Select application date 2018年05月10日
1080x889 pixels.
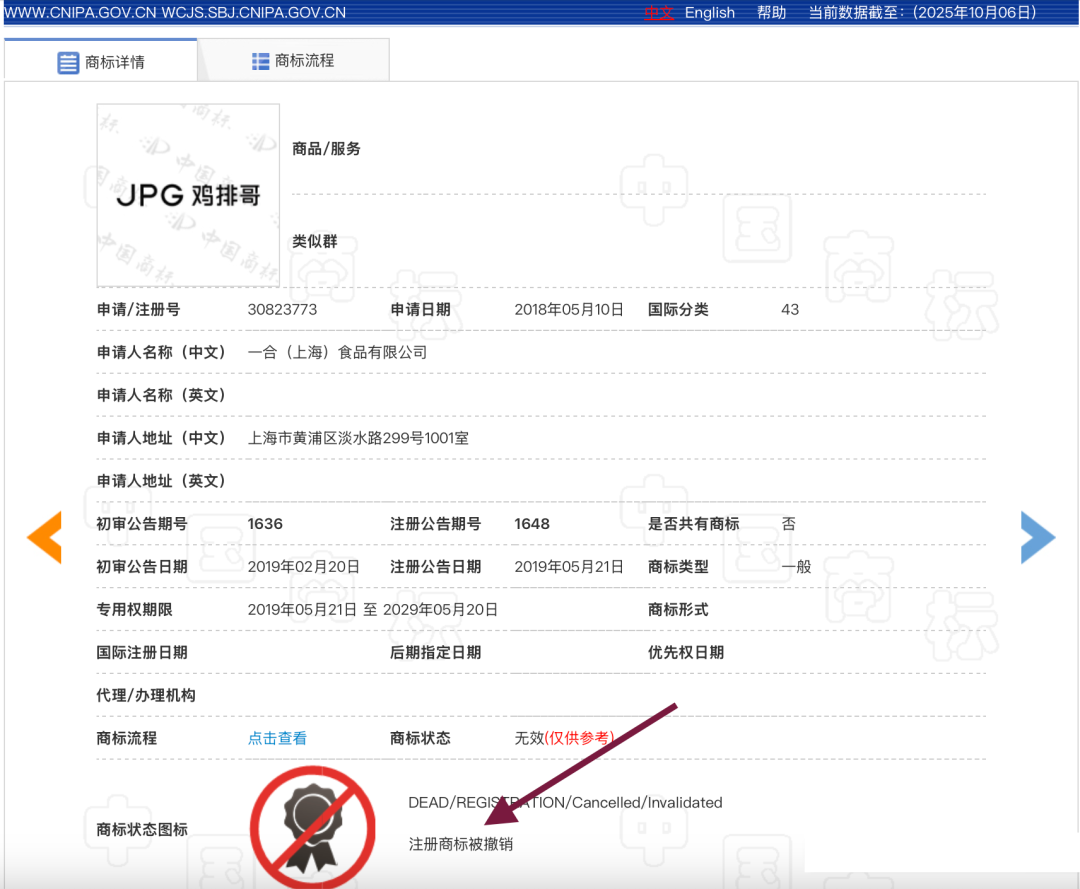(569, 309)
